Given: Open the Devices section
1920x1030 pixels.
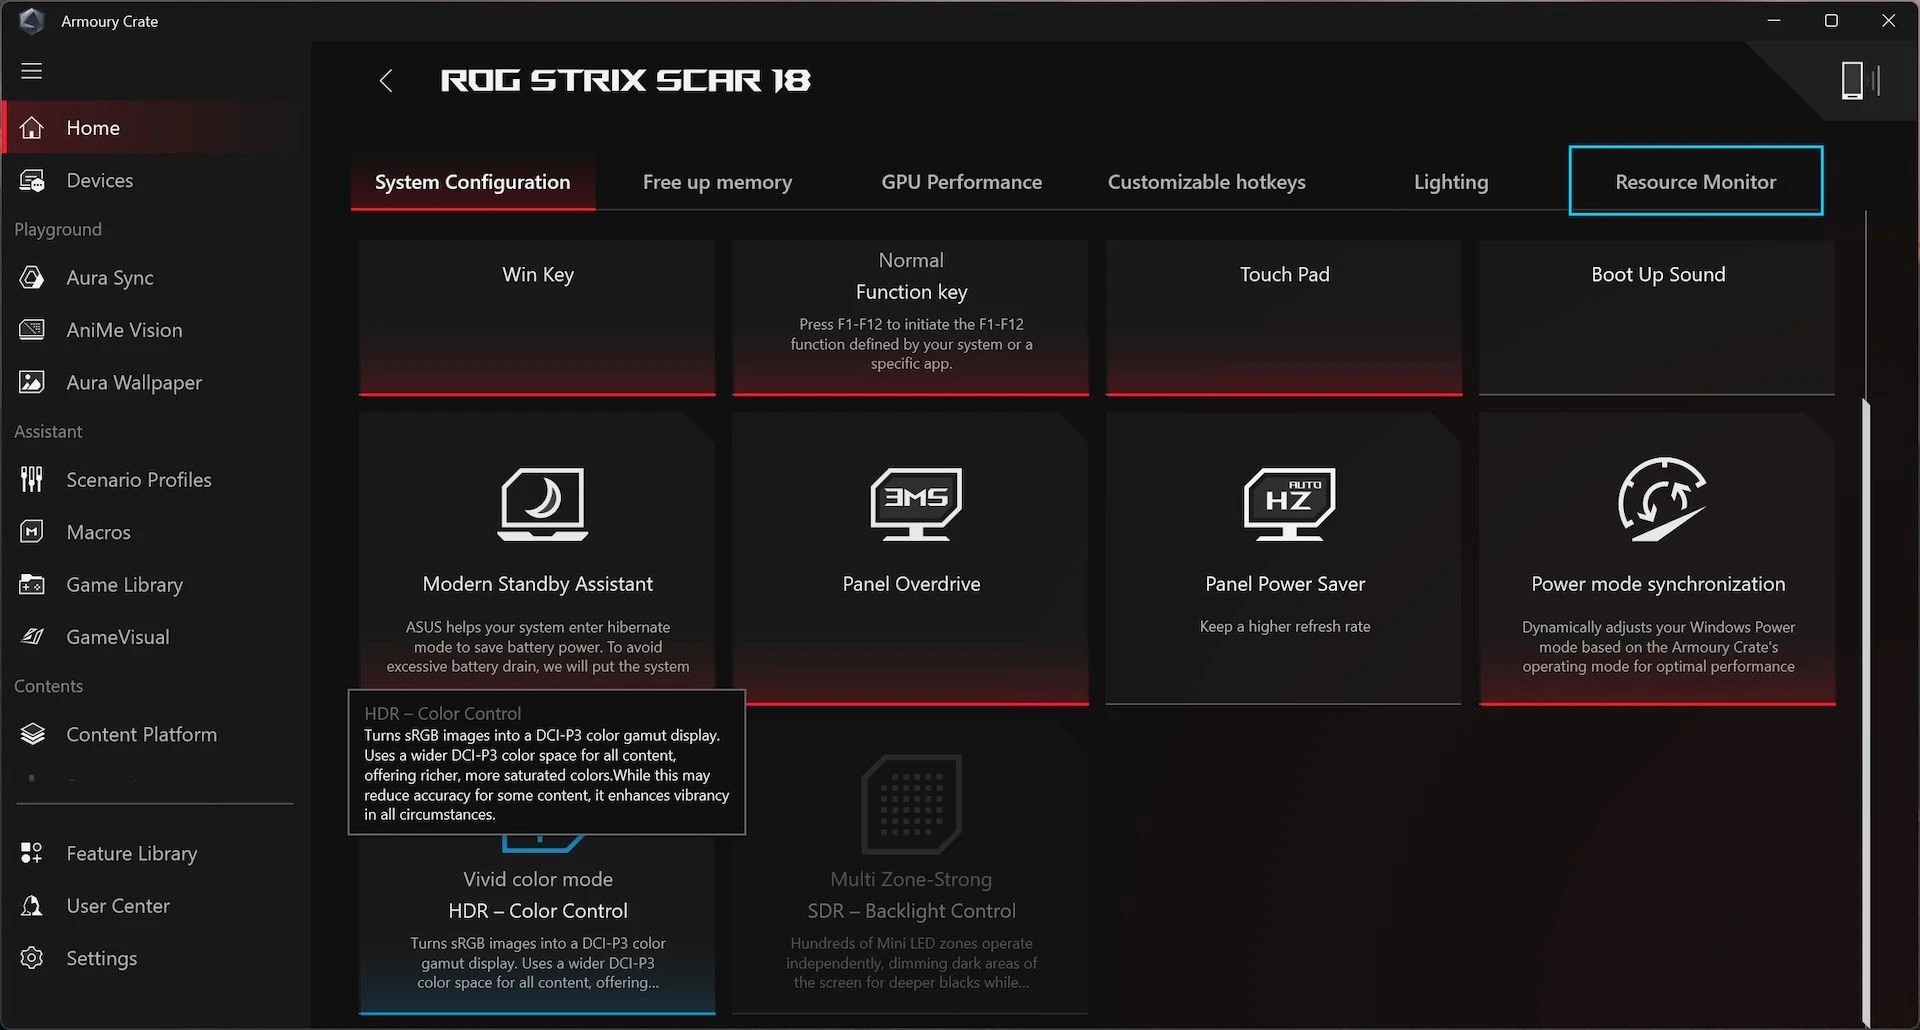Looking at the screenshot, I should pyautogui.click(x=99, y=180).
